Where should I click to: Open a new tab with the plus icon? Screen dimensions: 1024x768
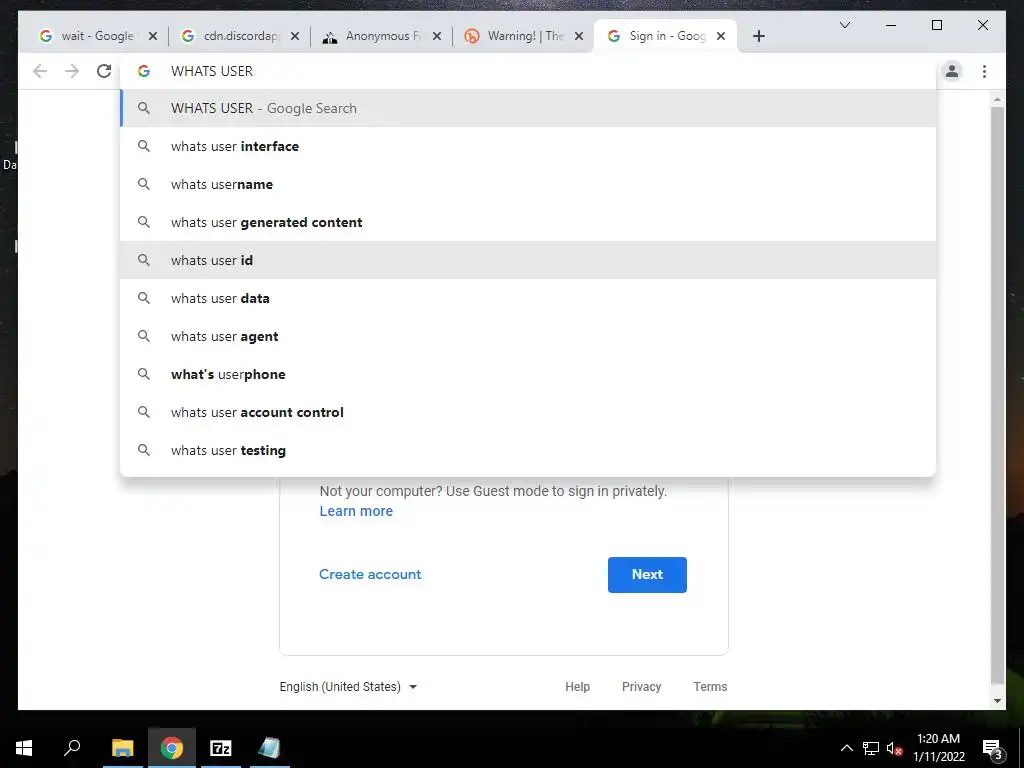pos(758,37)
